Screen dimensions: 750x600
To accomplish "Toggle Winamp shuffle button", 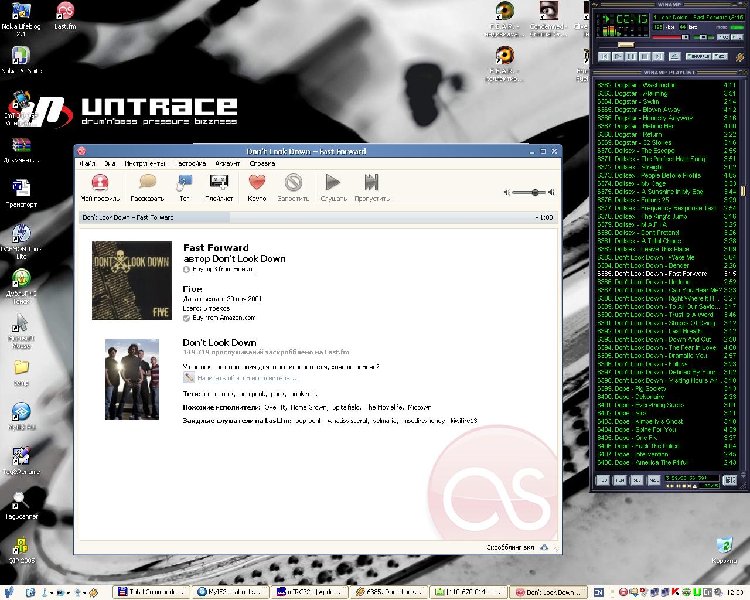I will pos(698,56).
